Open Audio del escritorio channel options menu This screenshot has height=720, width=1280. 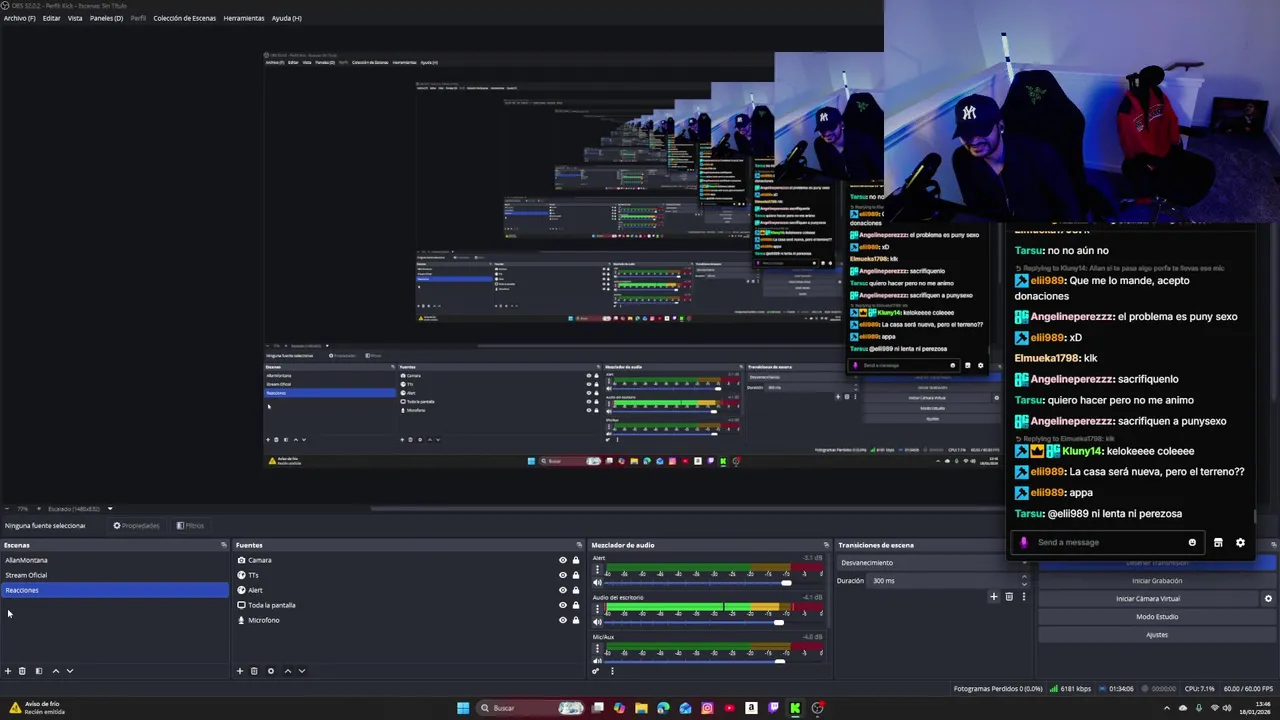click(x=597, y=608)
